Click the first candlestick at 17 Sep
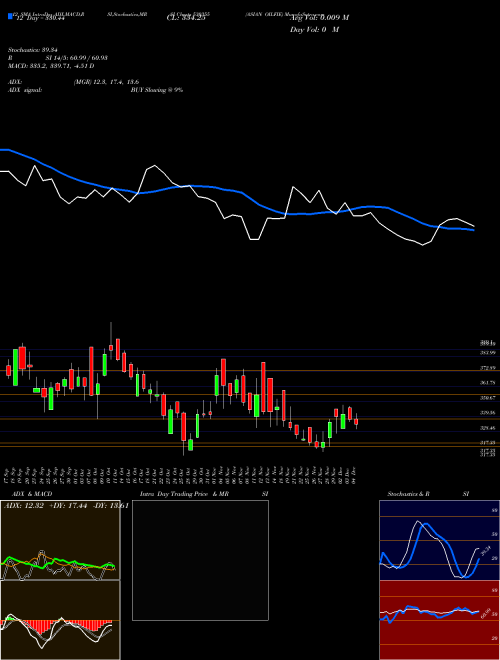500x660 pixels. 8,370
